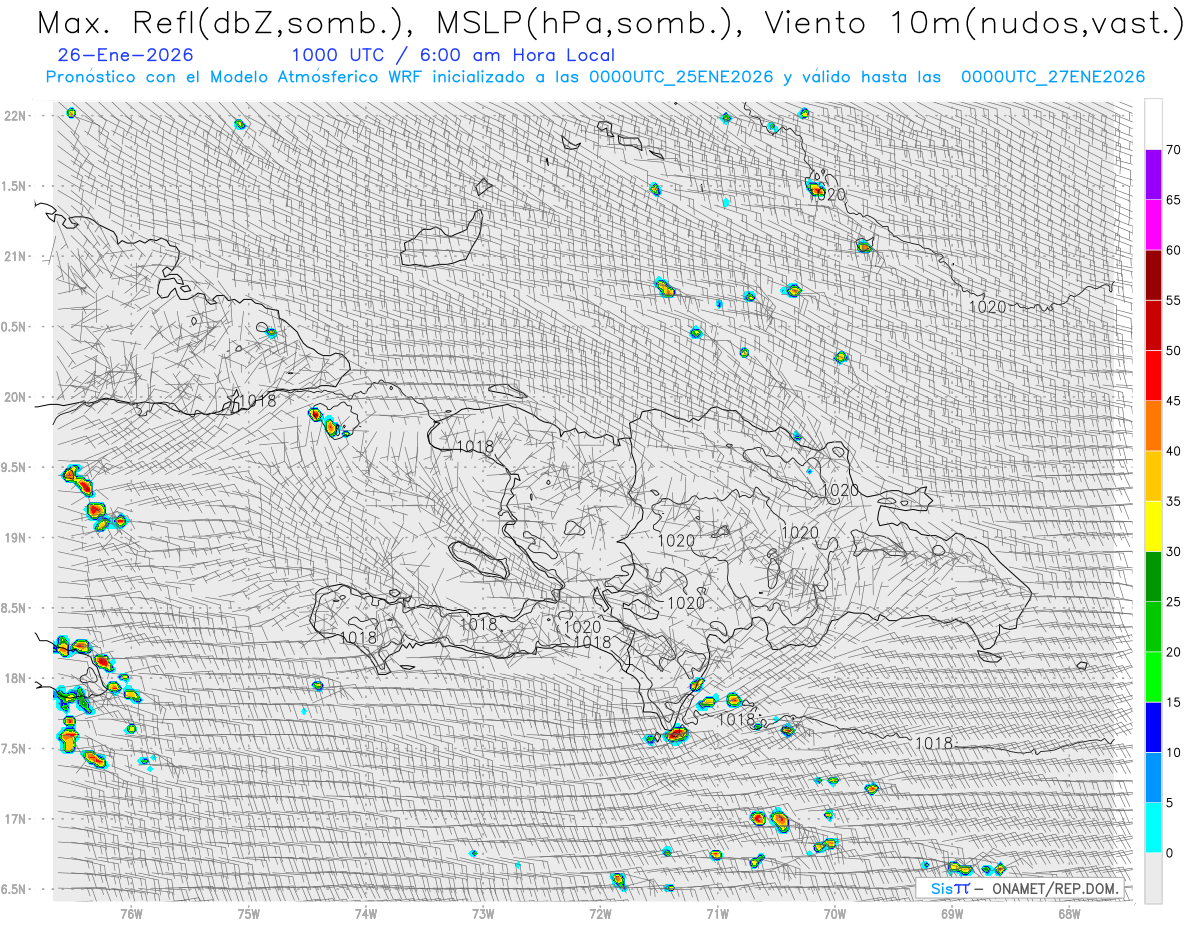This screenshot has height=927, width=1200.
Task: Pick the cyan 0-5 dBZ colorbar swatch
Action: click(1153, 828)
